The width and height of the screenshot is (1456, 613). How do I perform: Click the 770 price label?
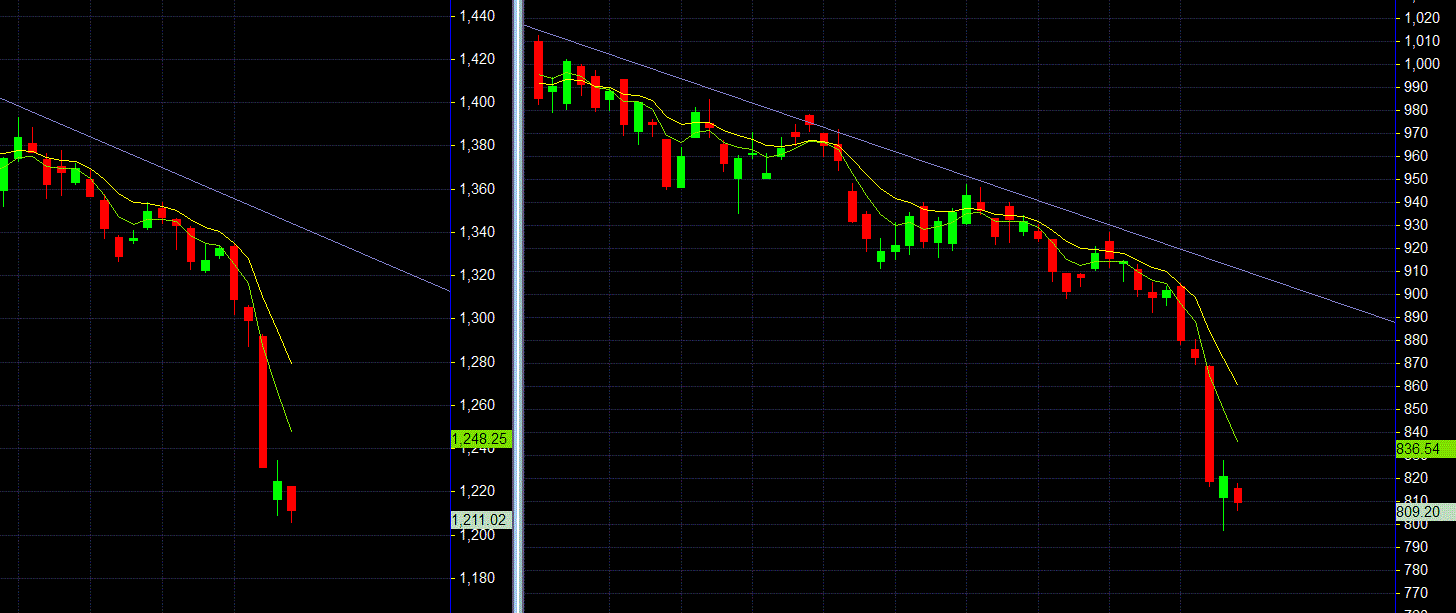[x=1418, y=593]
